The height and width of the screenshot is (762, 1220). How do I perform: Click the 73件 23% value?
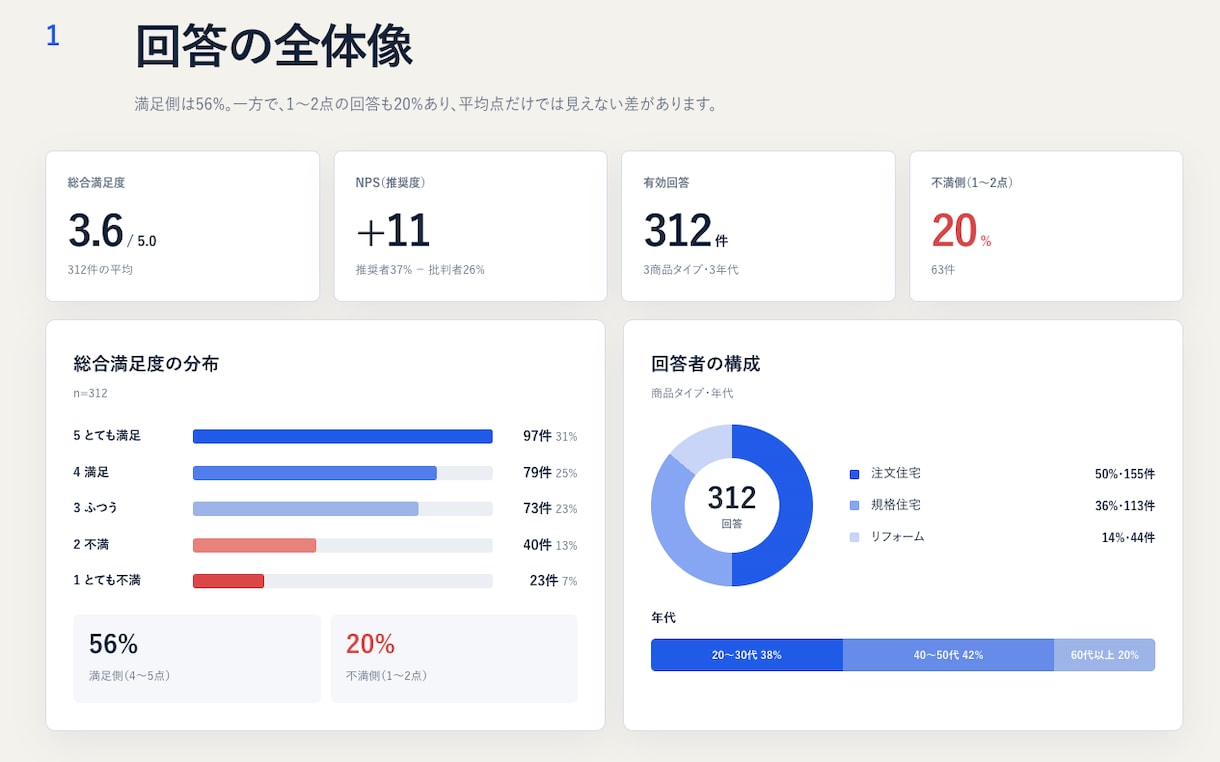[550, 509]
